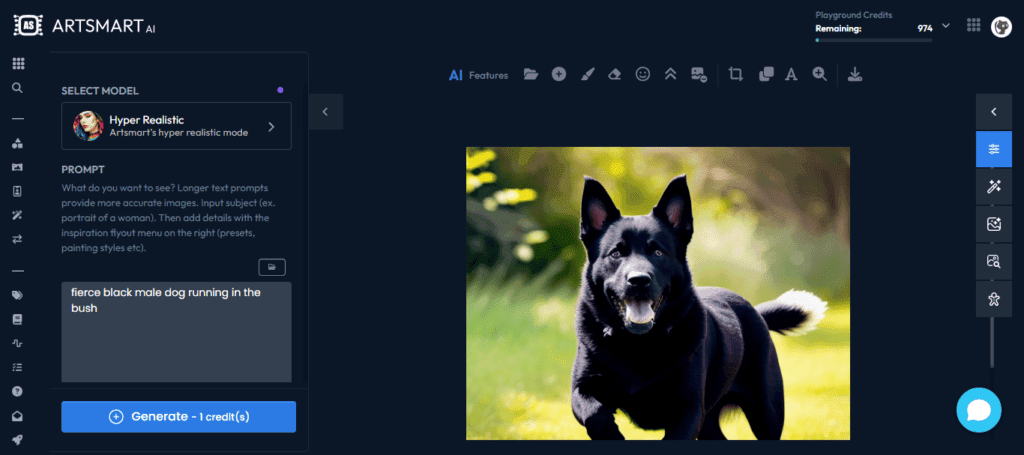Open folder icon in the editor toolbar
The image size is (1024, 455).
(531, 74)
